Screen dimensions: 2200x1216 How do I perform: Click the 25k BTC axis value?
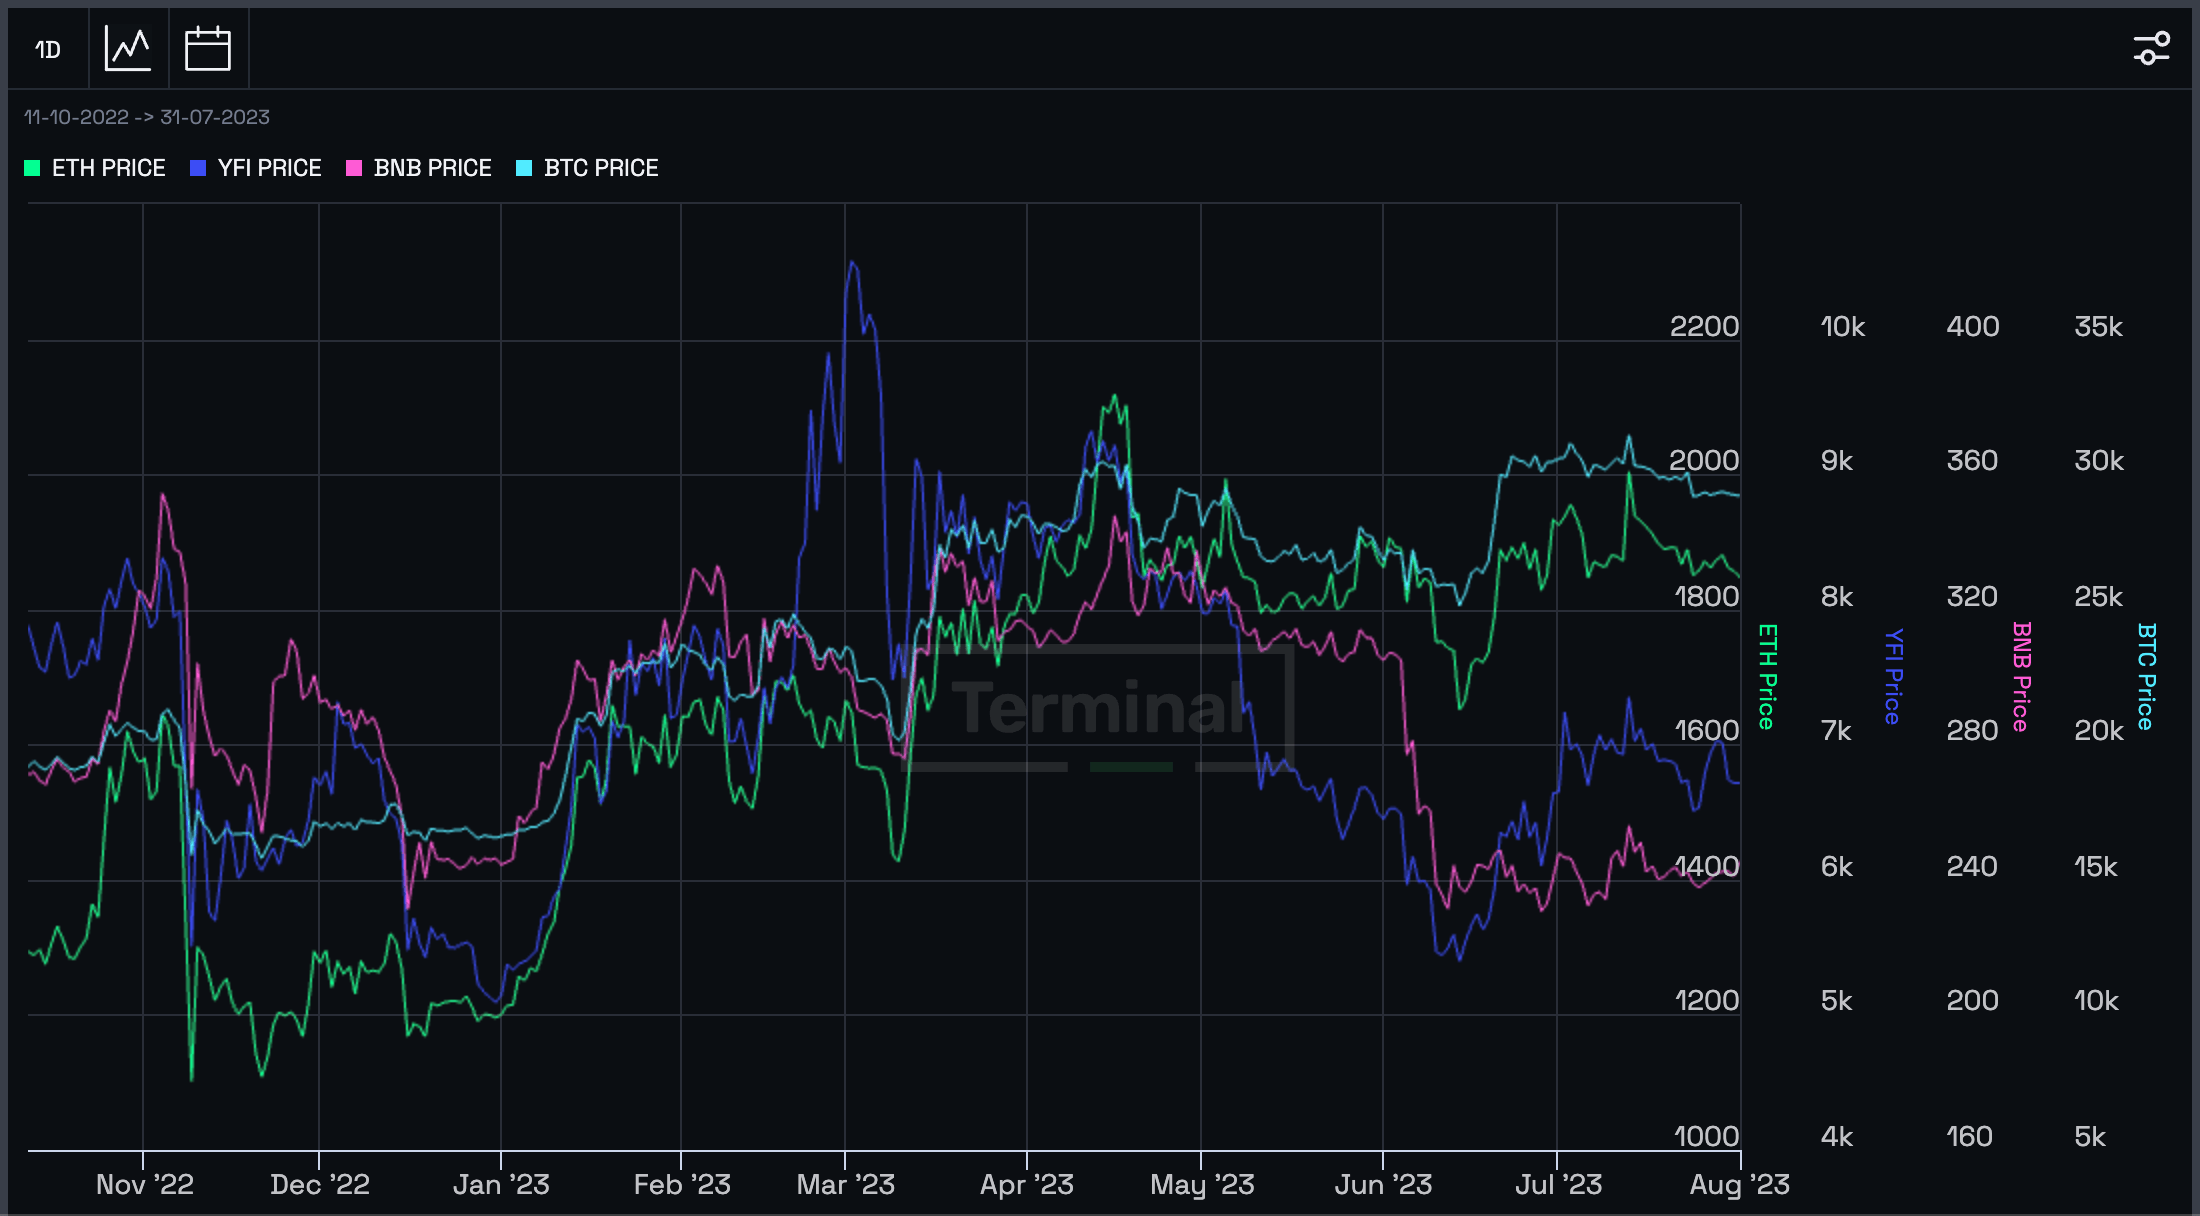[x=2099, y=597]
